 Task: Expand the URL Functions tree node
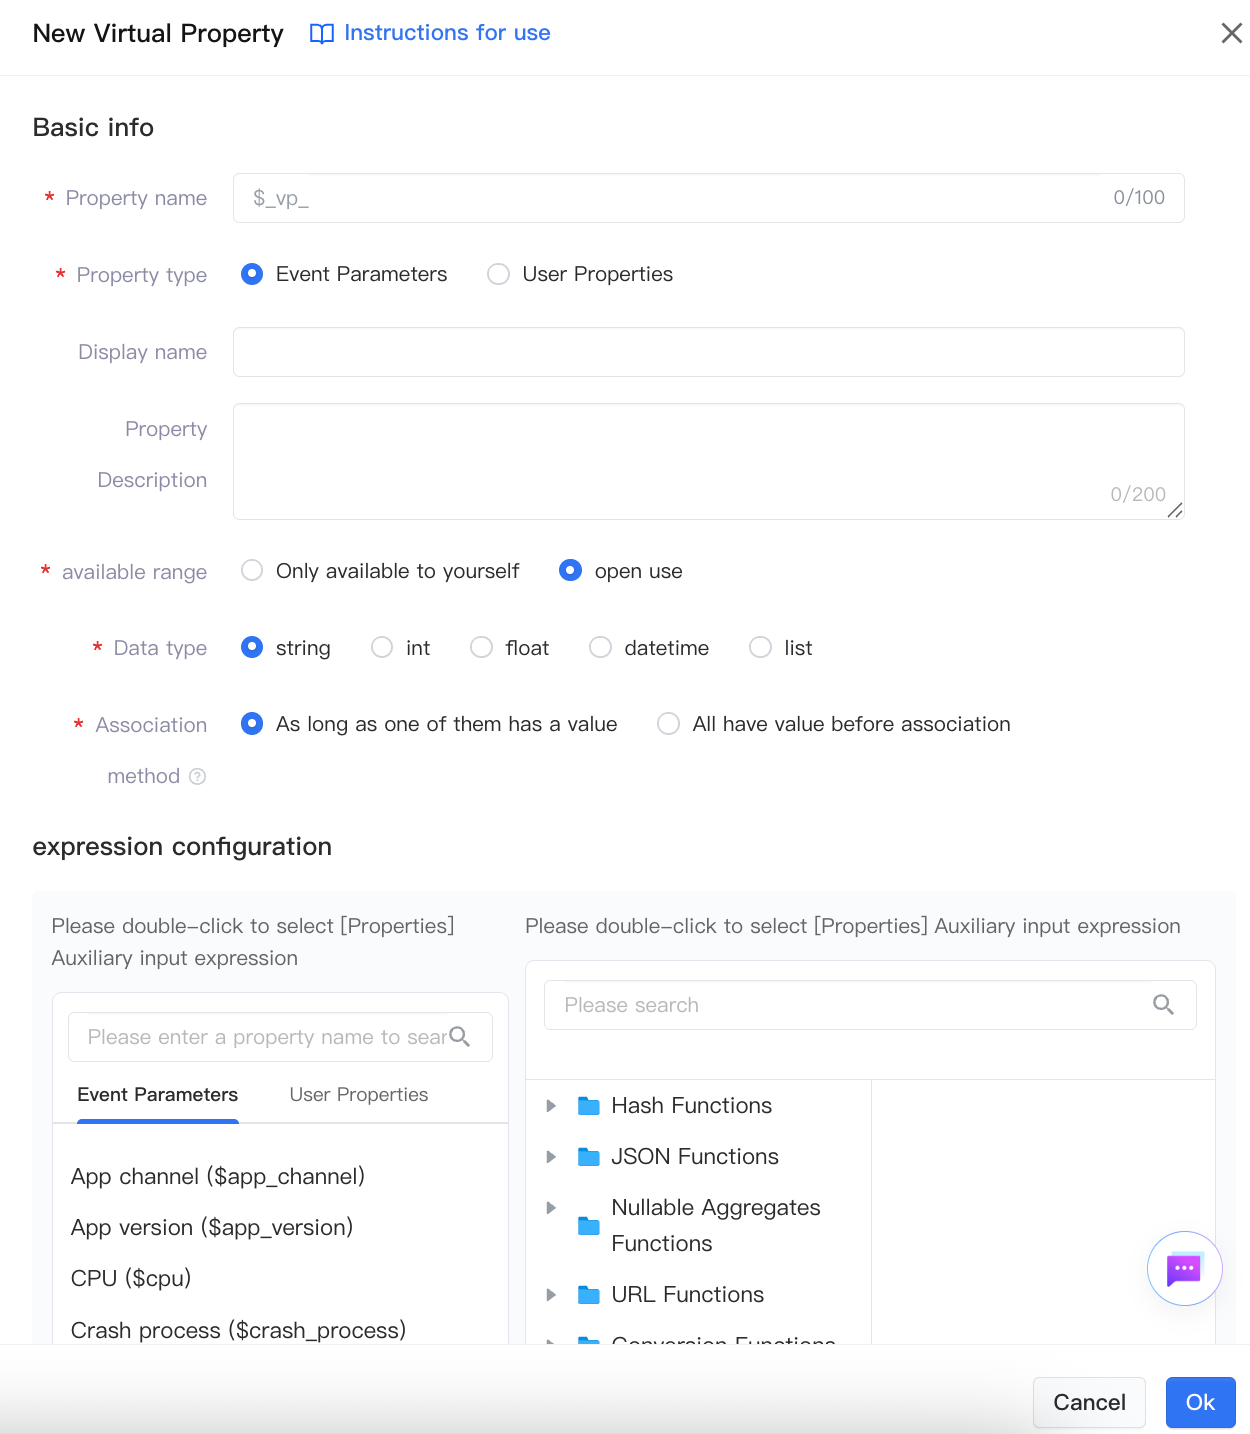pos(551,1295)
